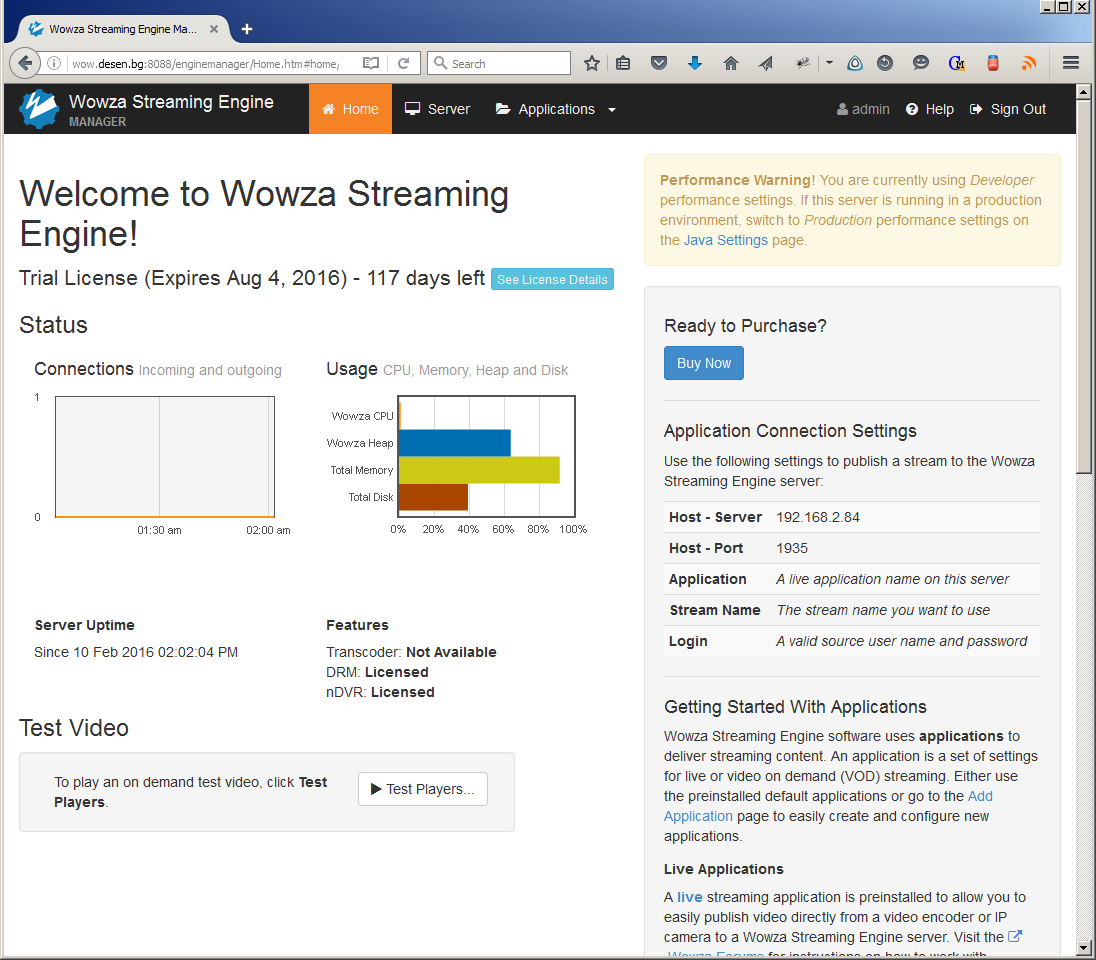Save page to Pocket icon

click(658, 63)
